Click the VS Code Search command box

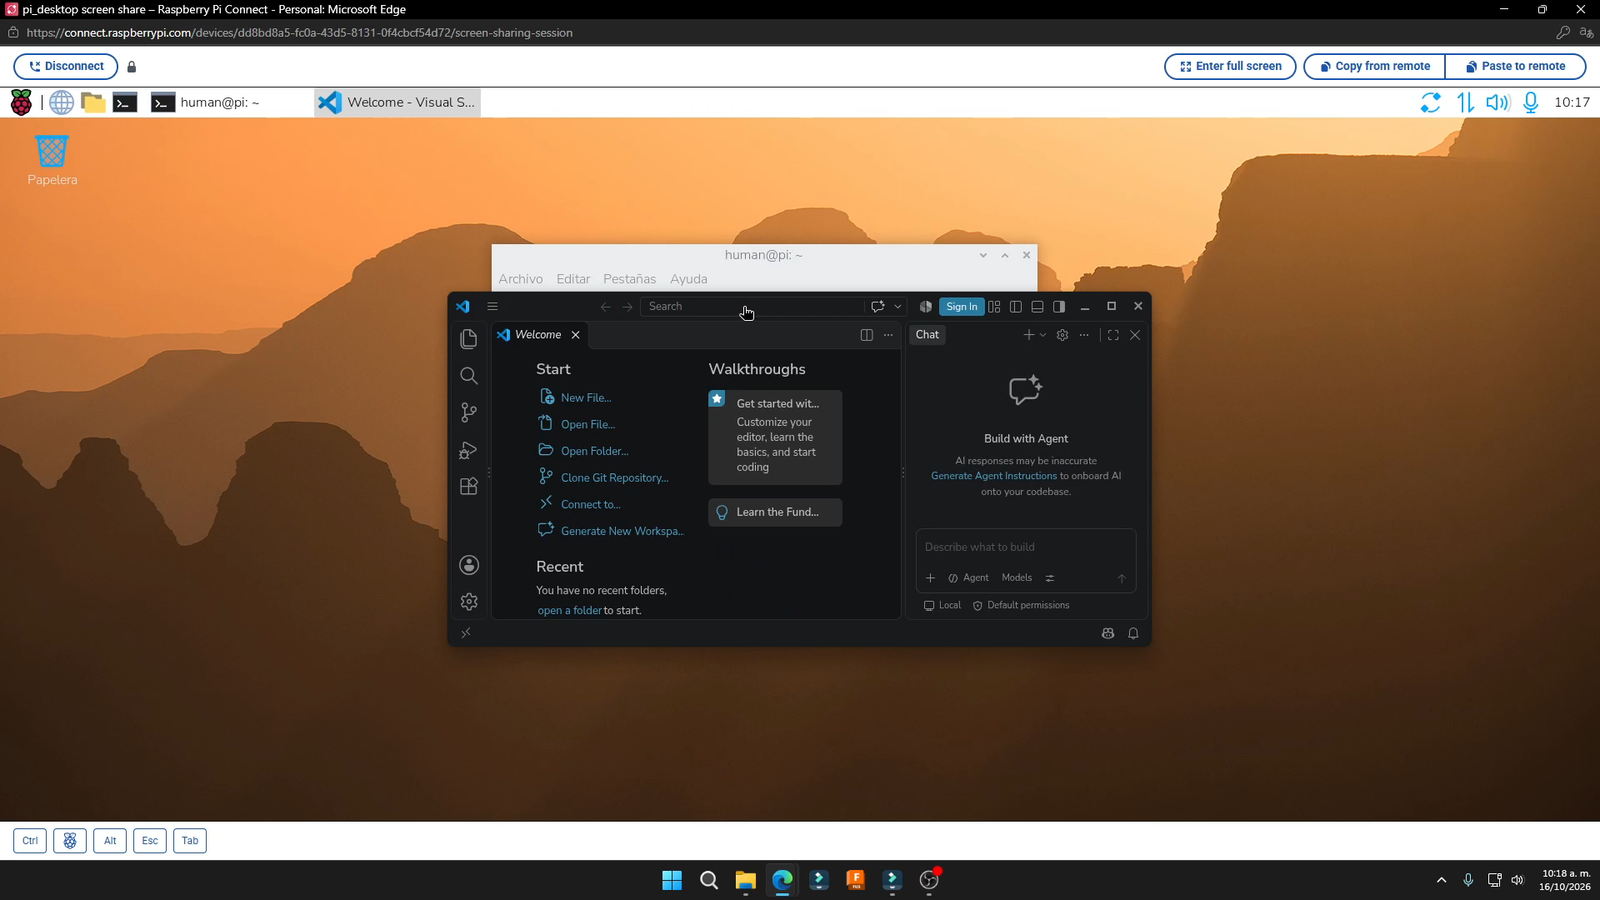click(752, 306)
